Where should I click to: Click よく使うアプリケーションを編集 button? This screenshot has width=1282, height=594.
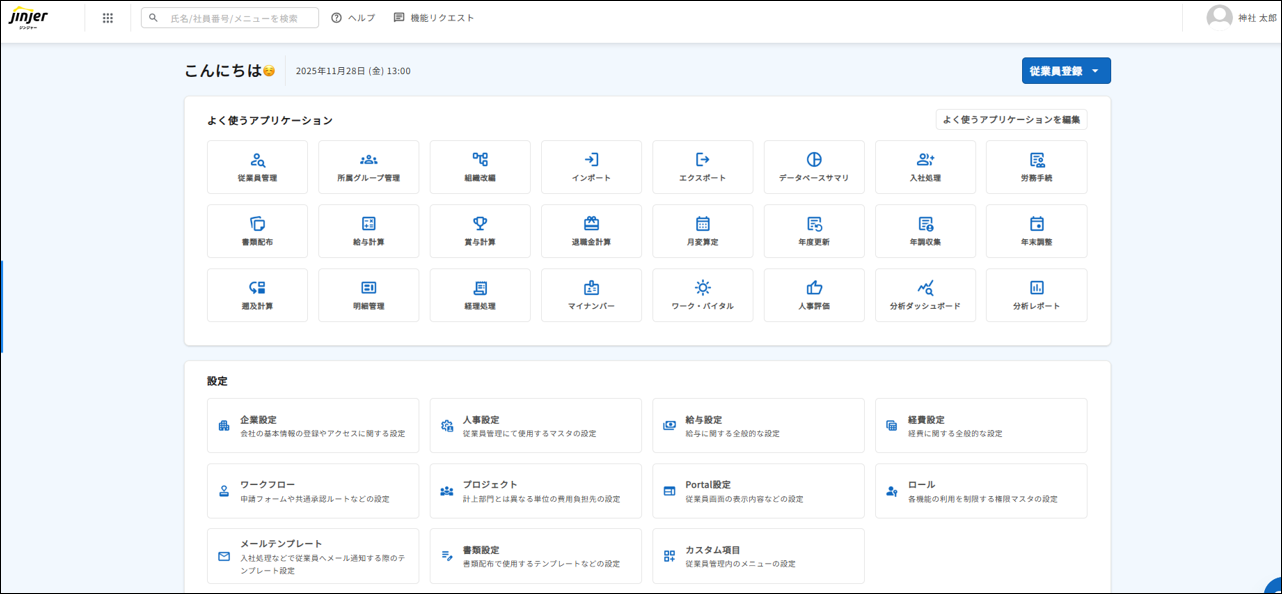tap(1009, 118)
